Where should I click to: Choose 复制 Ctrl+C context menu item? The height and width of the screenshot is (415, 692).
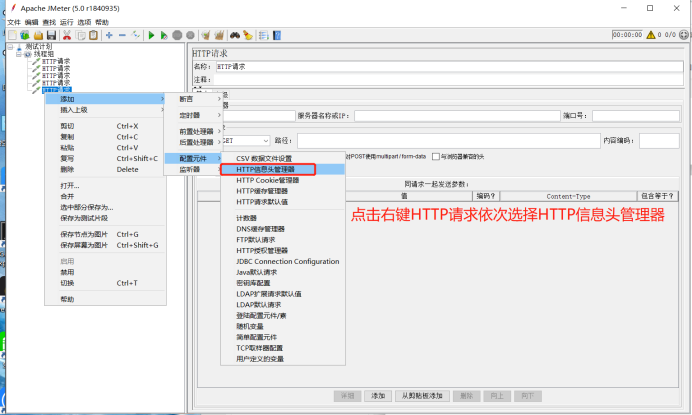(105, 137)
